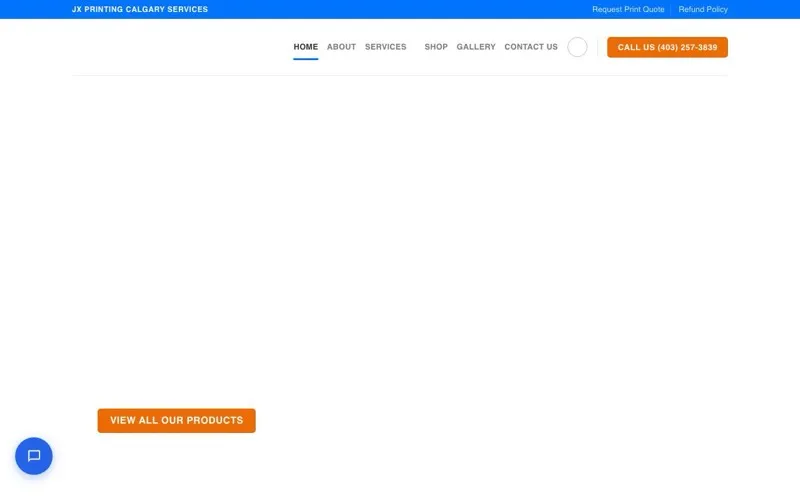Click the circular icon beside Contact Us
The height and width of the screenshot is (500, 800).
577,47
